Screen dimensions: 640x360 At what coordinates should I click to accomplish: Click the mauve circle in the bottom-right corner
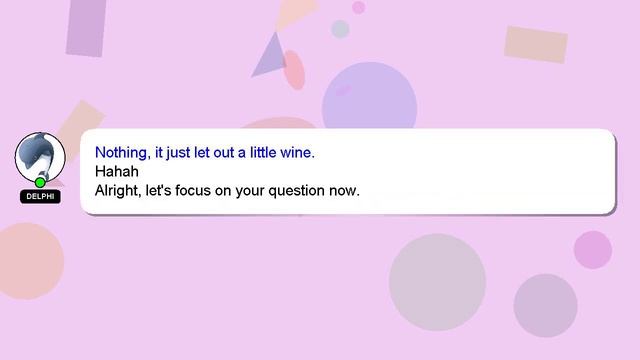(545, 306)
